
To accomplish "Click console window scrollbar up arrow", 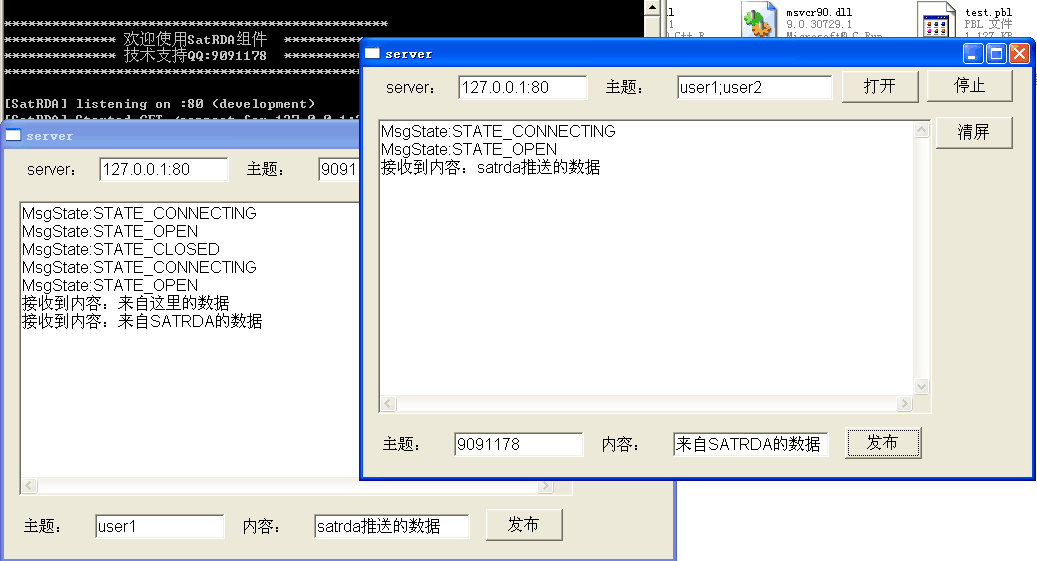I will [652, 8].
